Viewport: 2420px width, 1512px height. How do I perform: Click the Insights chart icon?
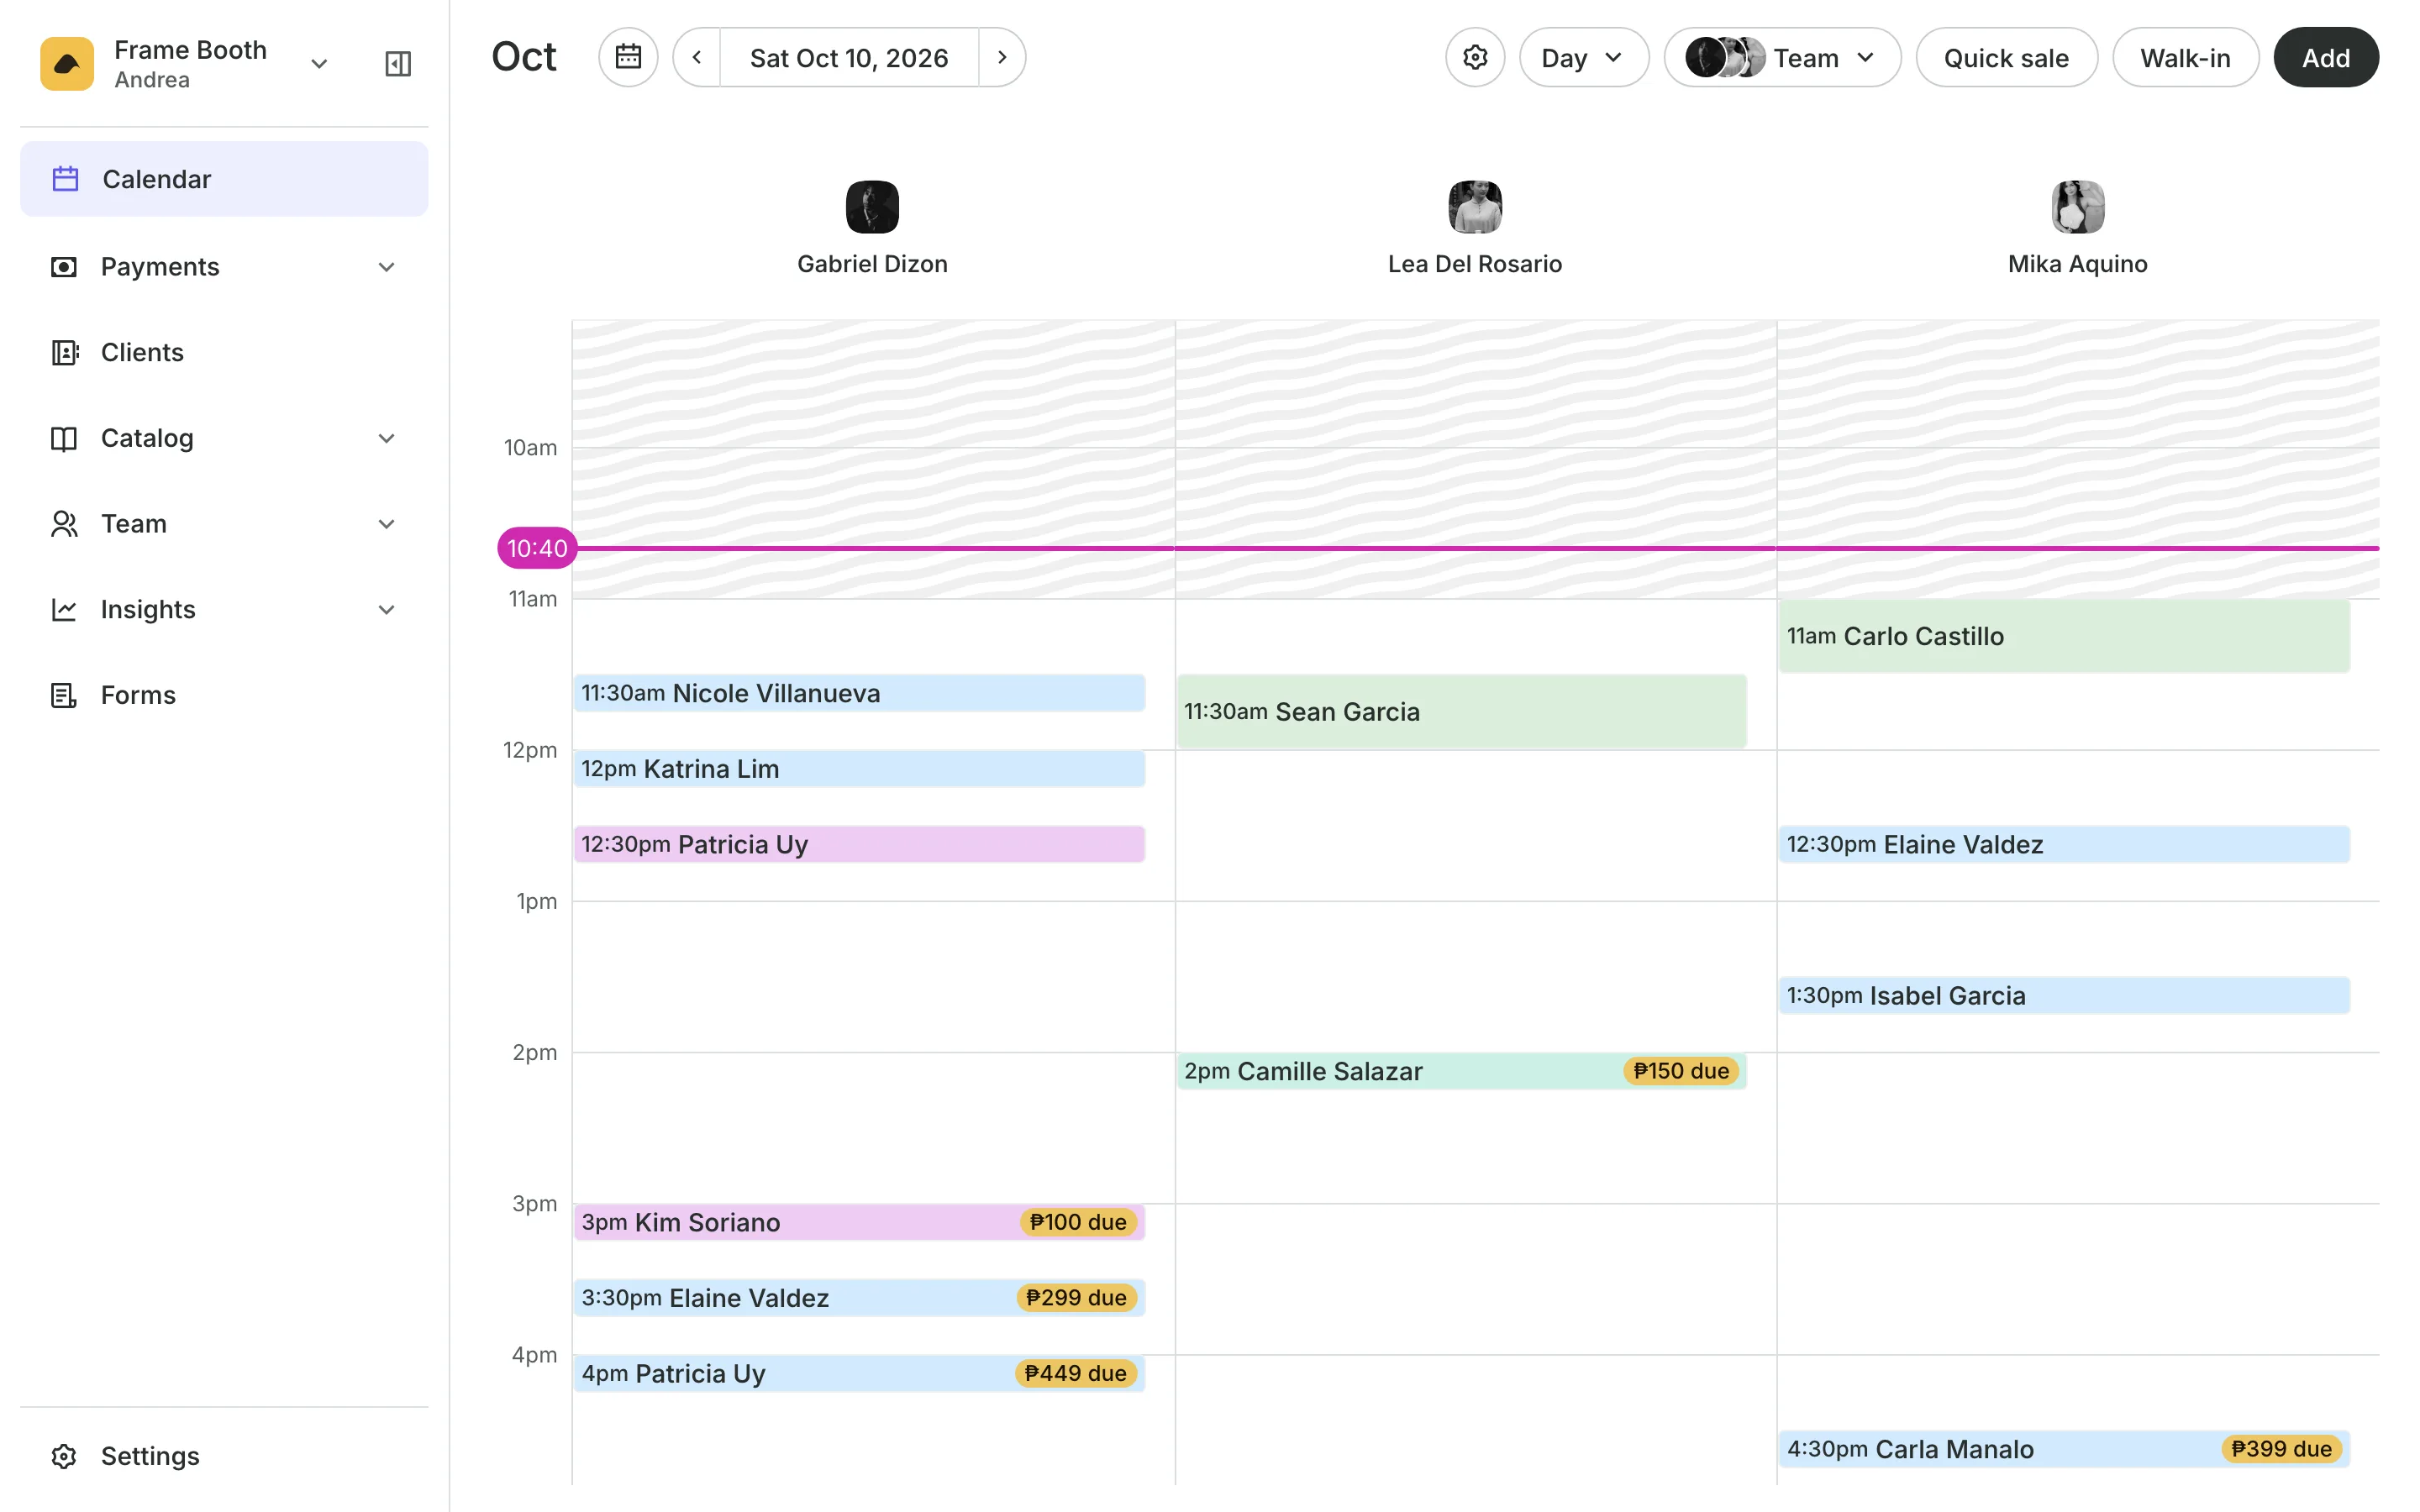tap(64, 609)
